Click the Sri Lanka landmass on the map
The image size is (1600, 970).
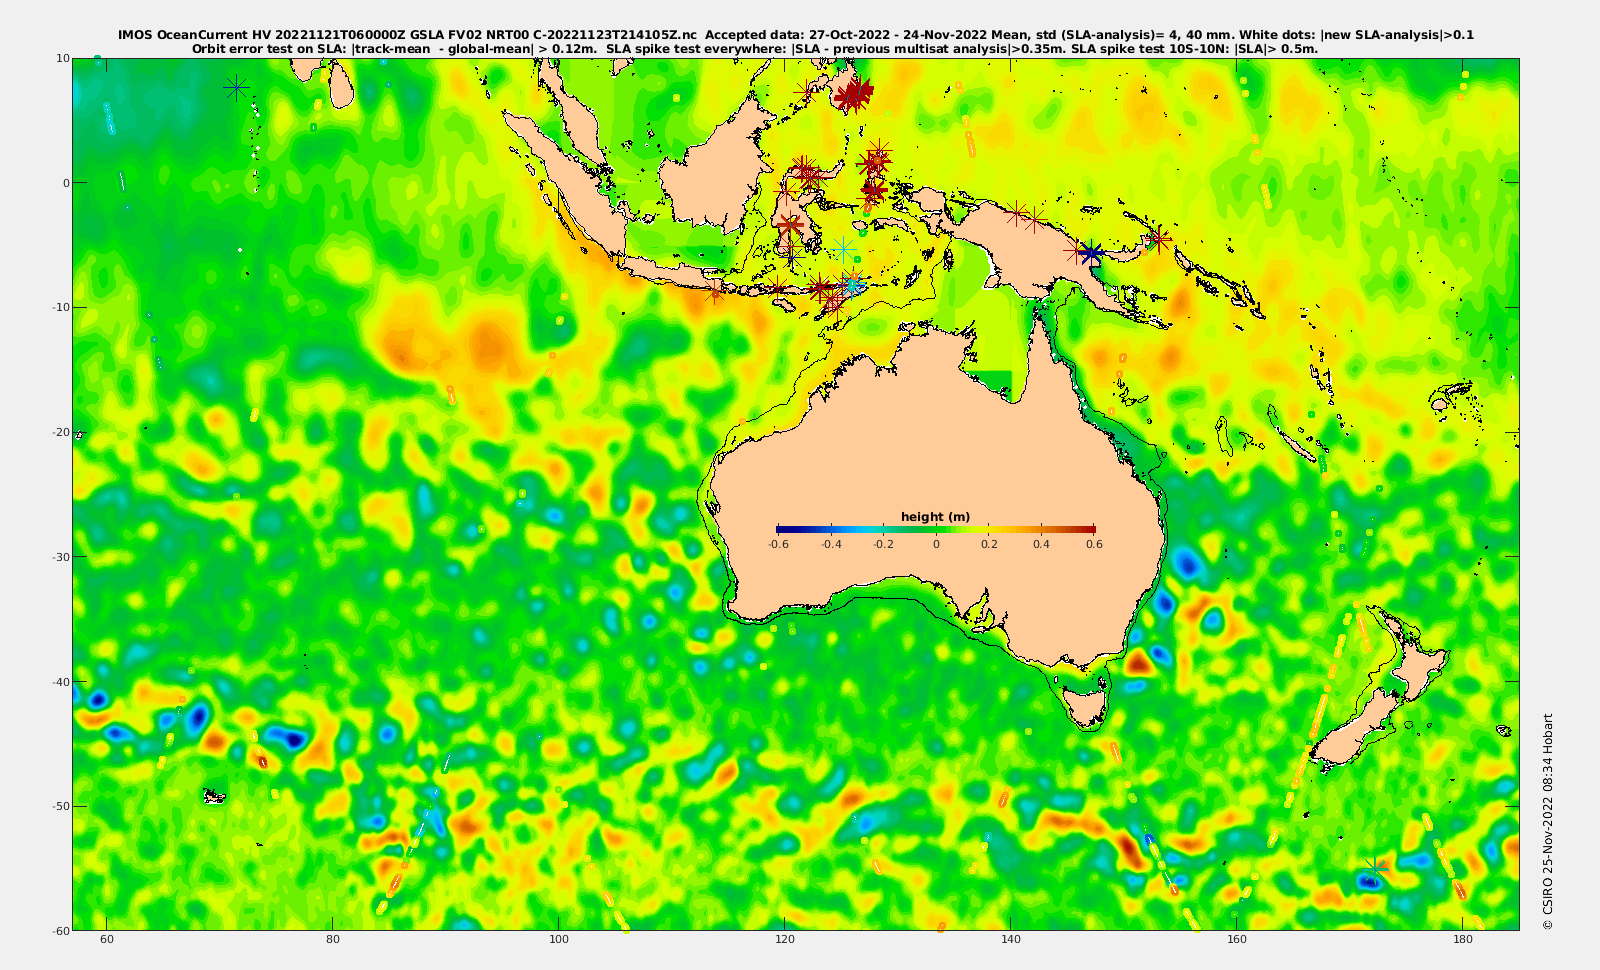341,88
